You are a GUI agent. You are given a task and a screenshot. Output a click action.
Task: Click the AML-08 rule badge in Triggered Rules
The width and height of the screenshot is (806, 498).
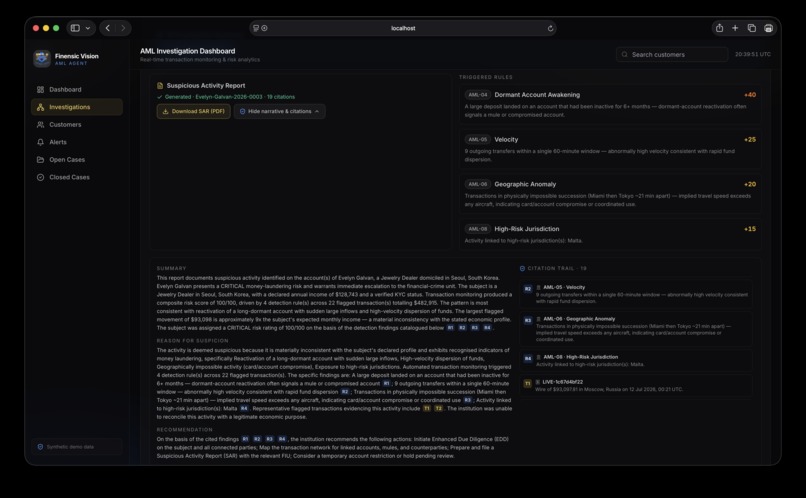(x=478, y=229)
